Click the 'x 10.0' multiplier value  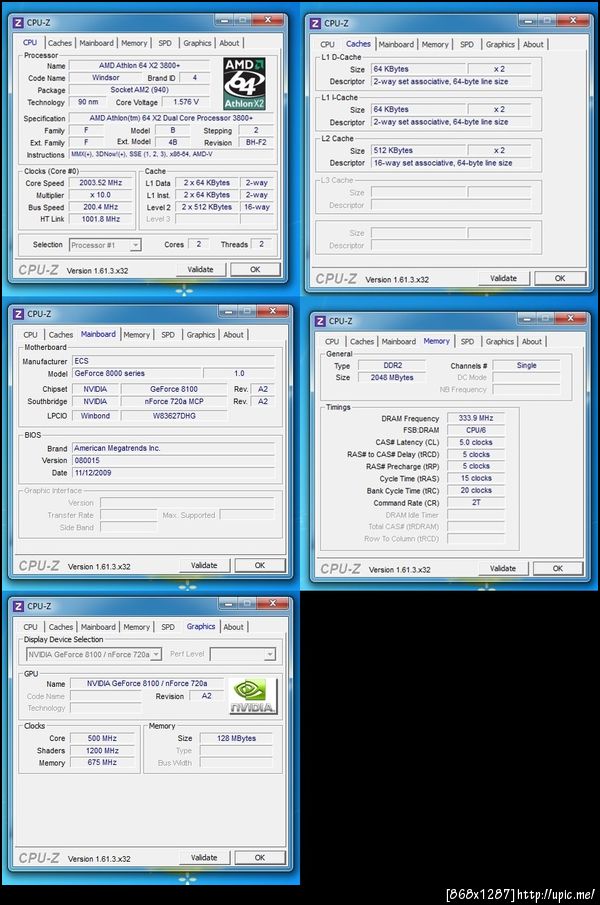click(x=100, y=195)
